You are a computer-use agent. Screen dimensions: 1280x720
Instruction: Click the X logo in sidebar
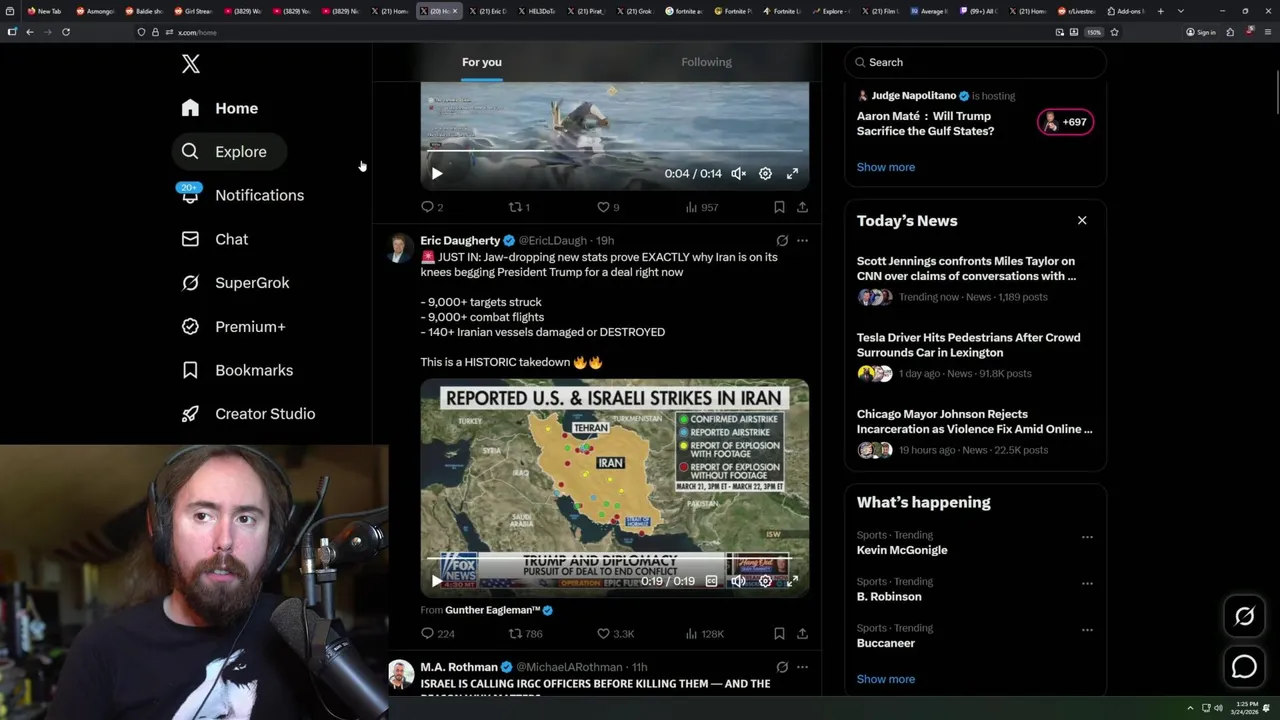coord(191,65)
